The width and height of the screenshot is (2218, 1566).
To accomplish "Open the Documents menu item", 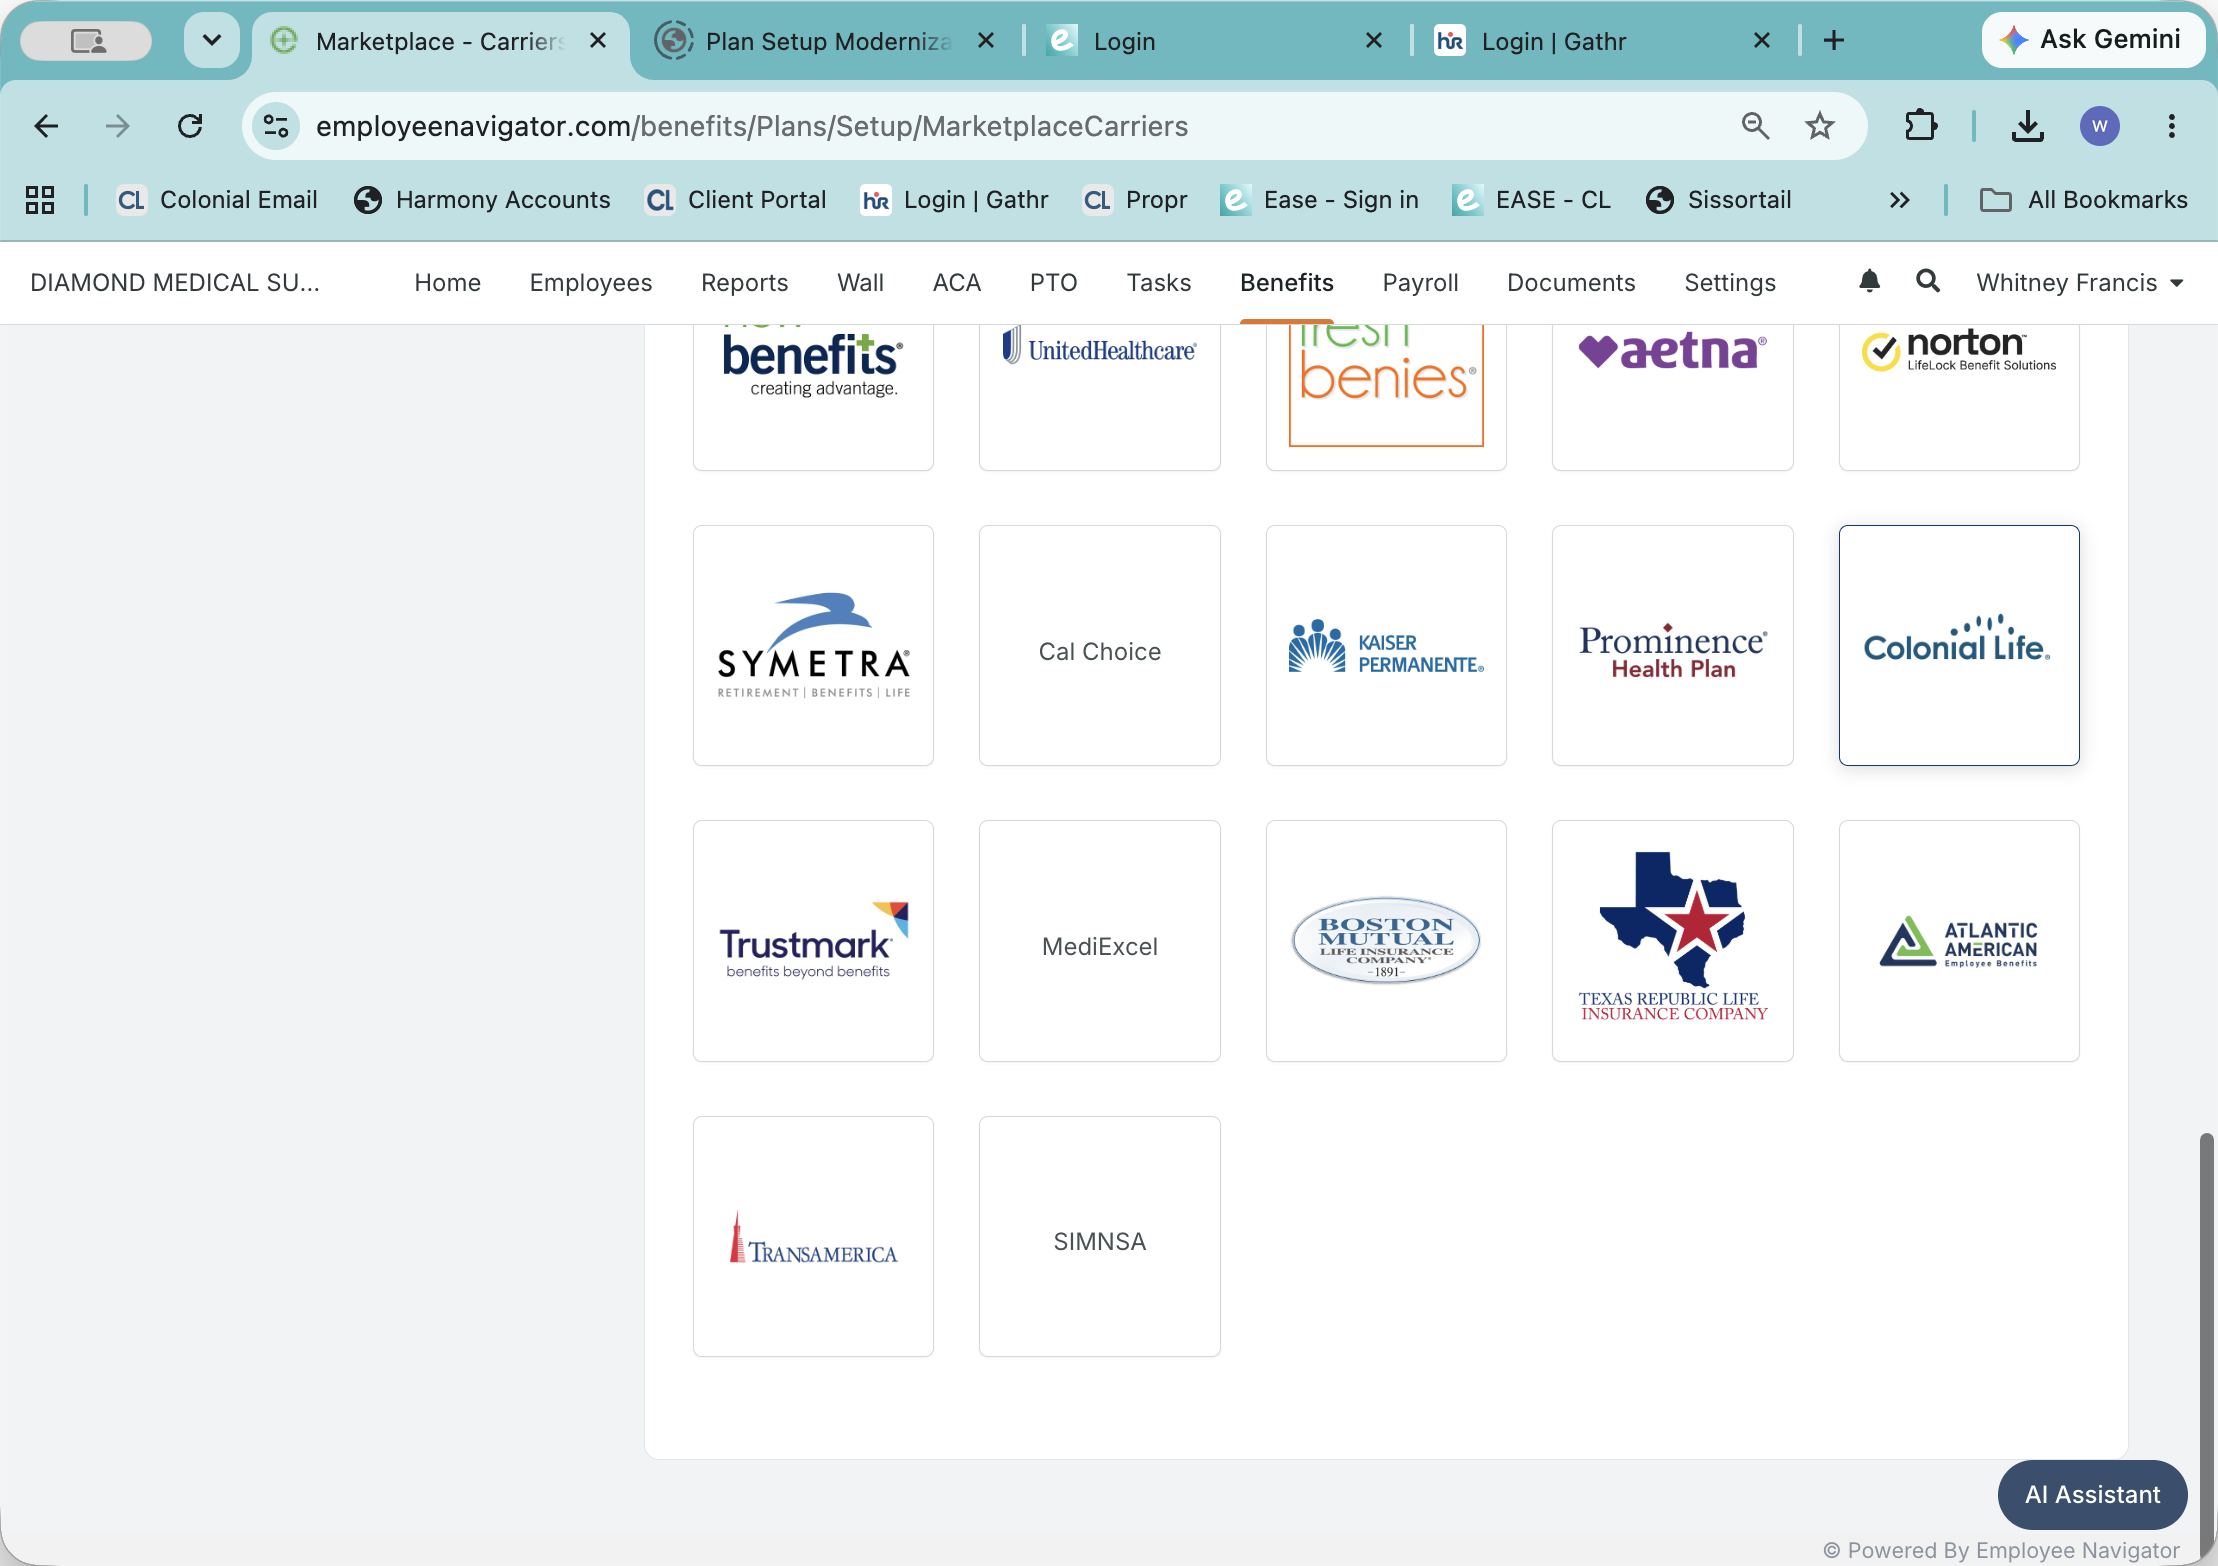I will [x=1571, y=283].
